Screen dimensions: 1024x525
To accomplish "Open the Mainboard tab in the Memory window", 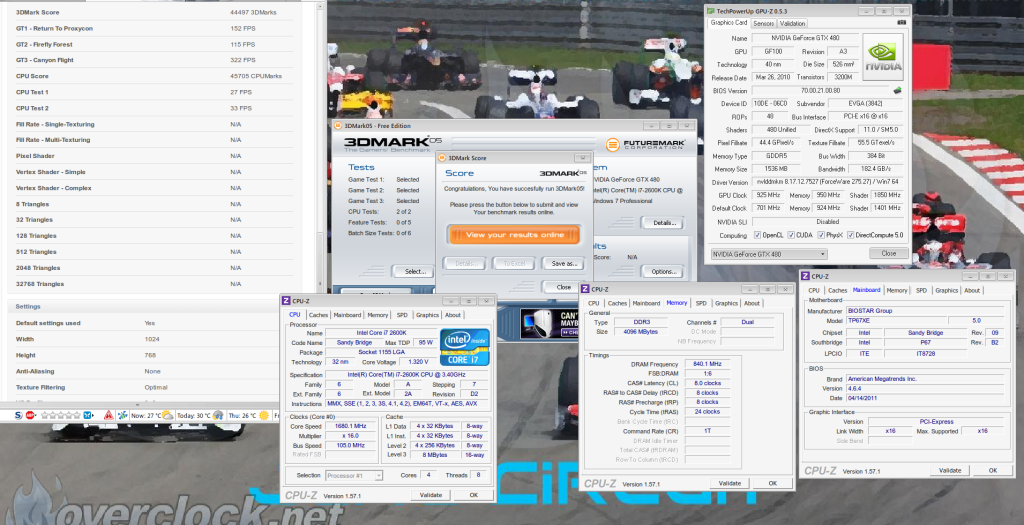I will [646, 303].
